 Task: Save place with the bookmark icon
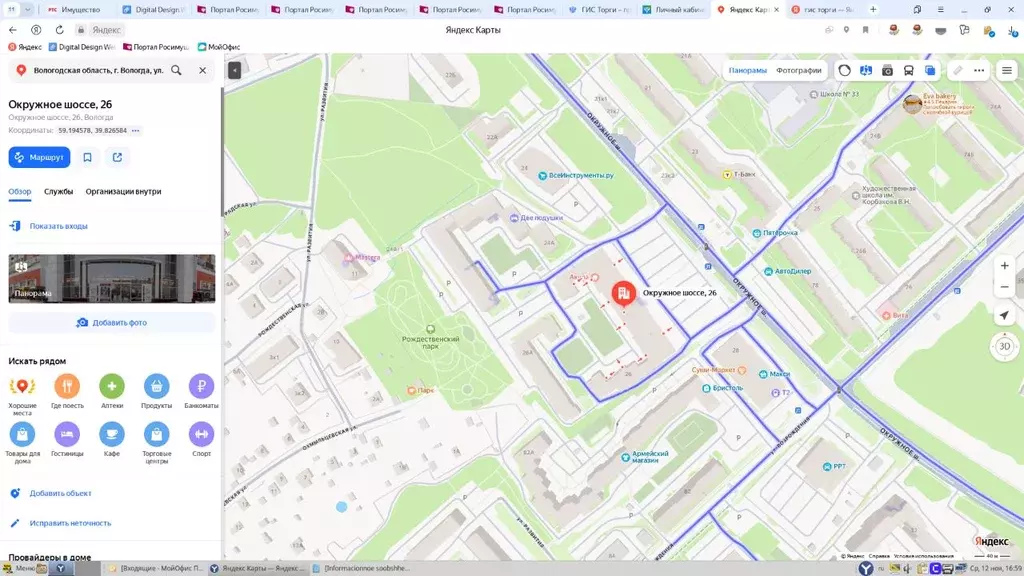tap(88, 157)
